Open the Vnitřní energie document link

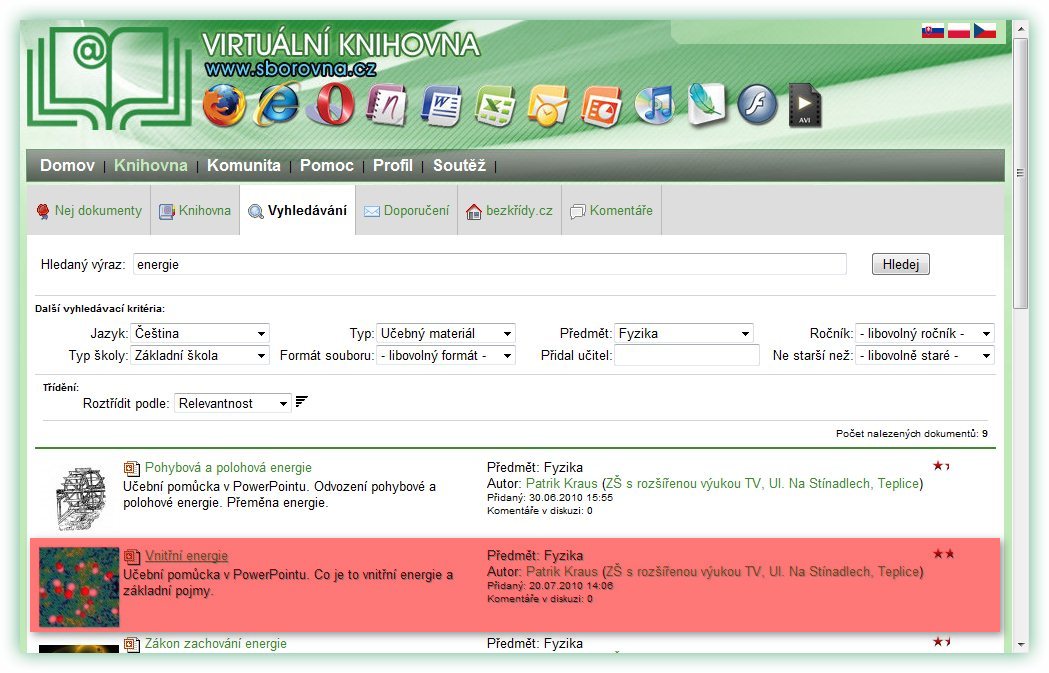pos(187,556)
